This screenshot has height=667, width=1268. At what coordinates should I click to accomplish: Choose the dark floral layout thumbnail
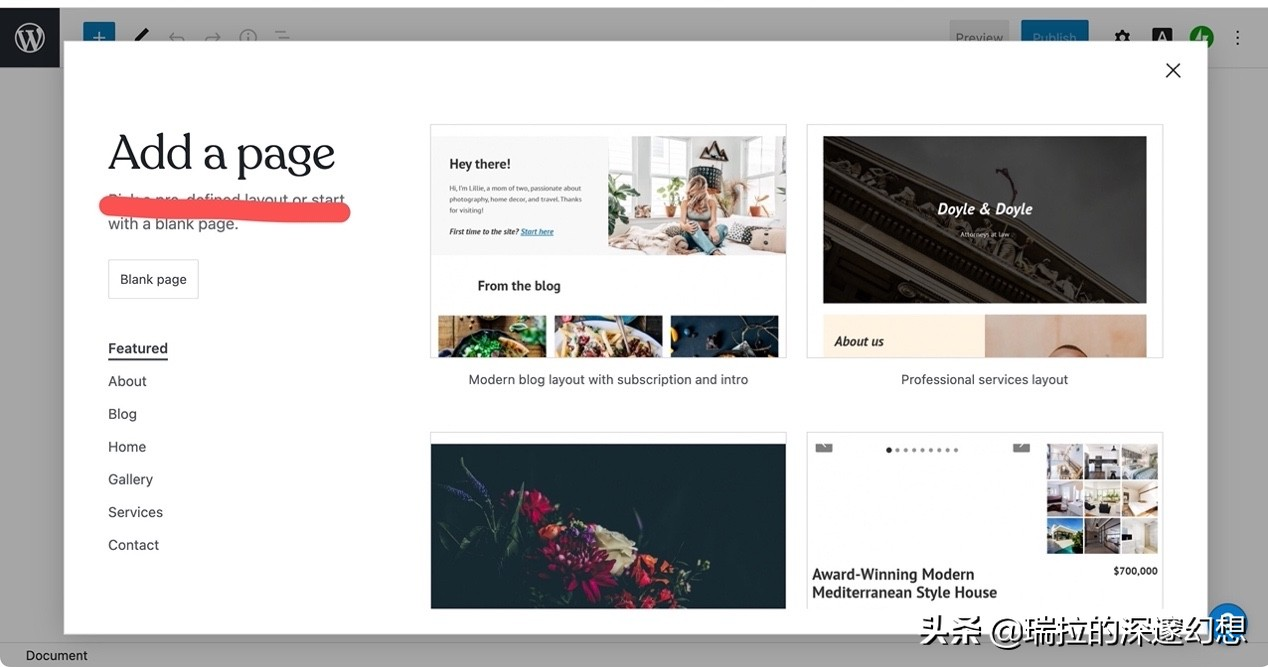coord(608,521)
